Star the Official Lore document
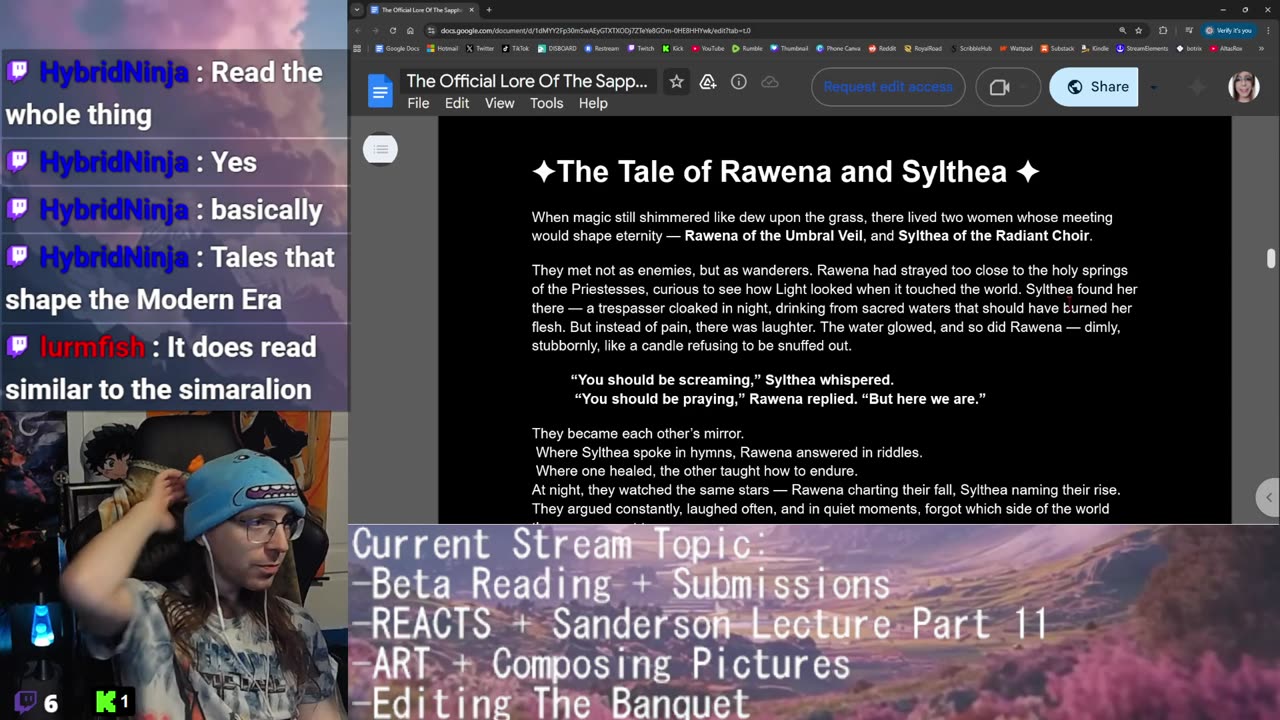Screen dimensions: 1280x720 tap(677, 82)
